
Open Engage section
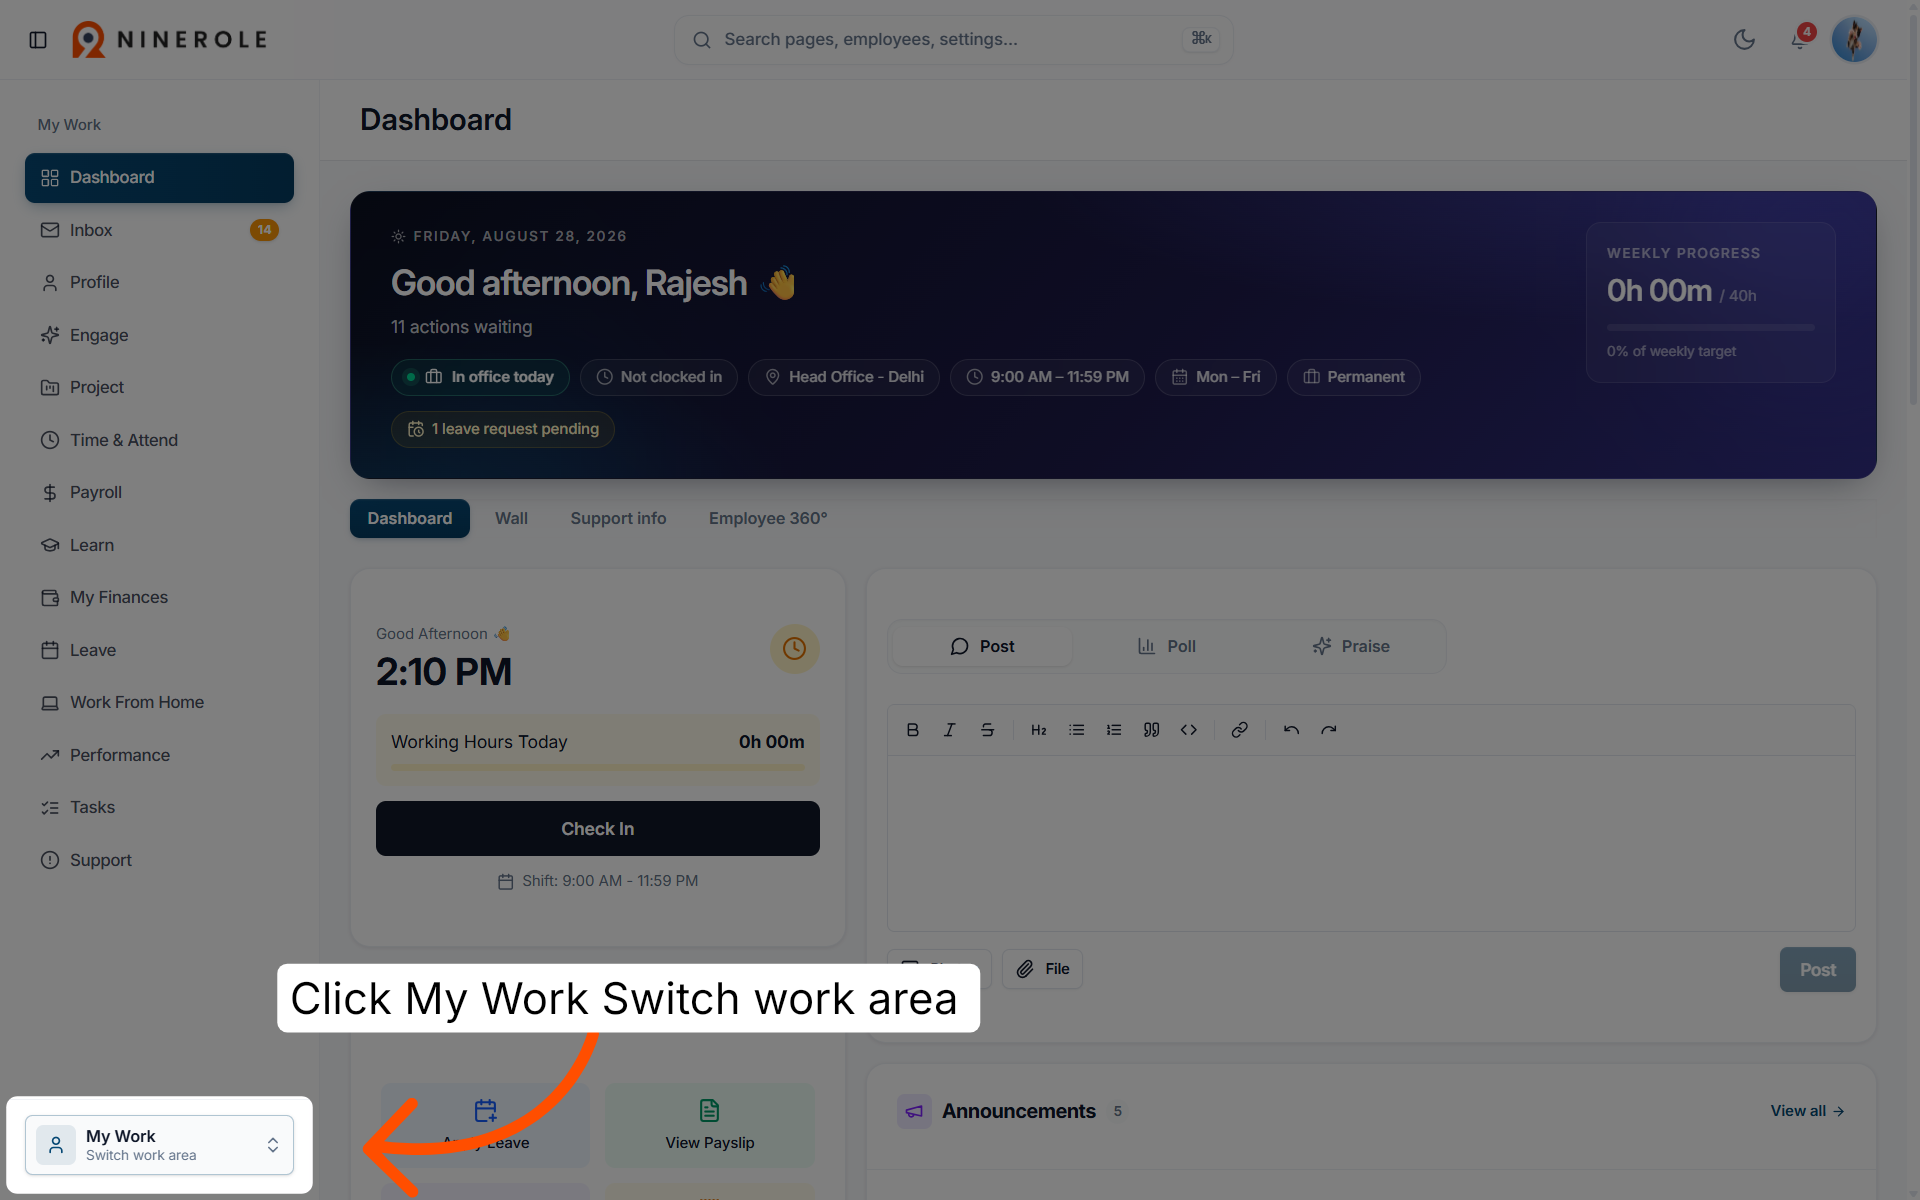[159, 335]
